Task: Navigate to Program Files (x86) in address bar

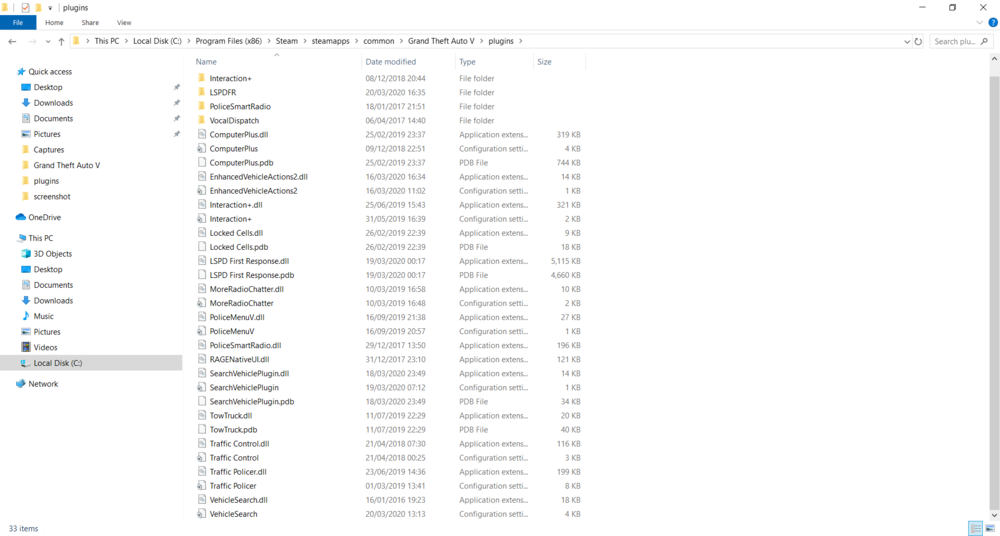Action: point(230,41)
